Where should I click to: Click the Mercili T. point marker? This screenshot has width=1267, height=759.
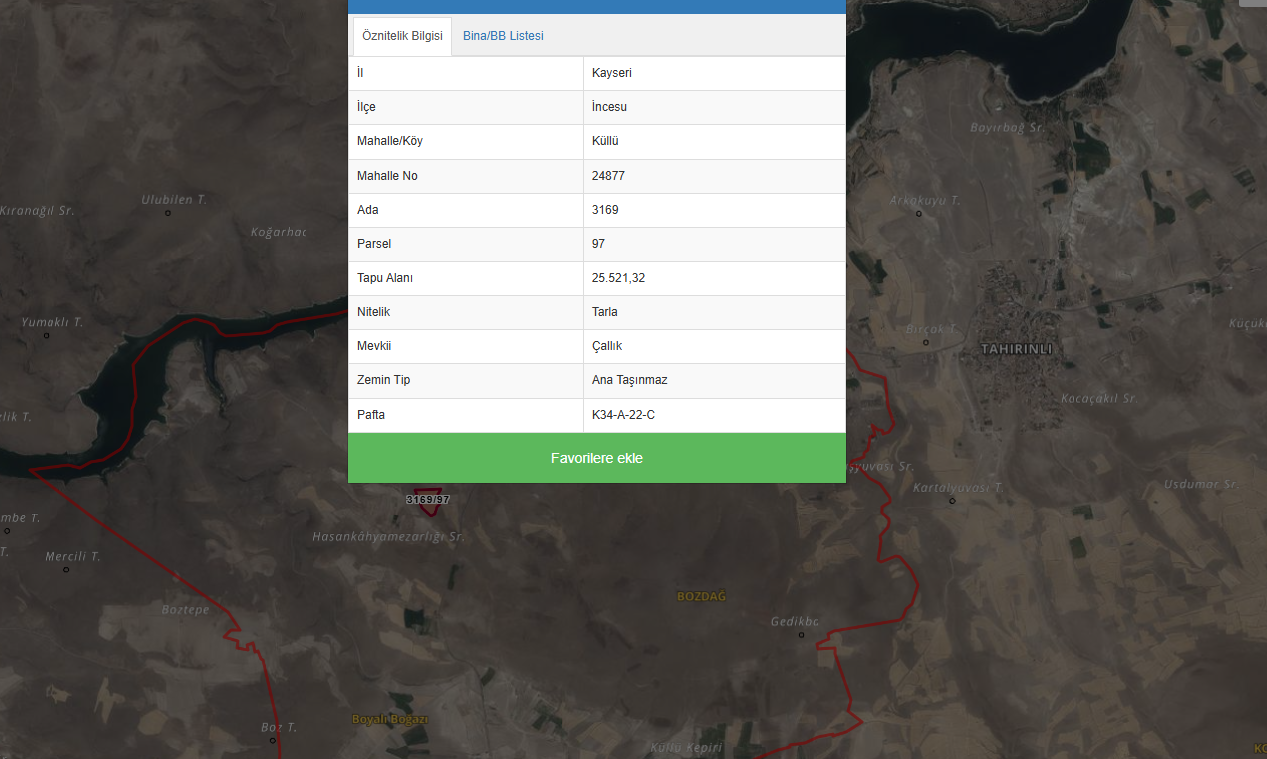point(66,569)
